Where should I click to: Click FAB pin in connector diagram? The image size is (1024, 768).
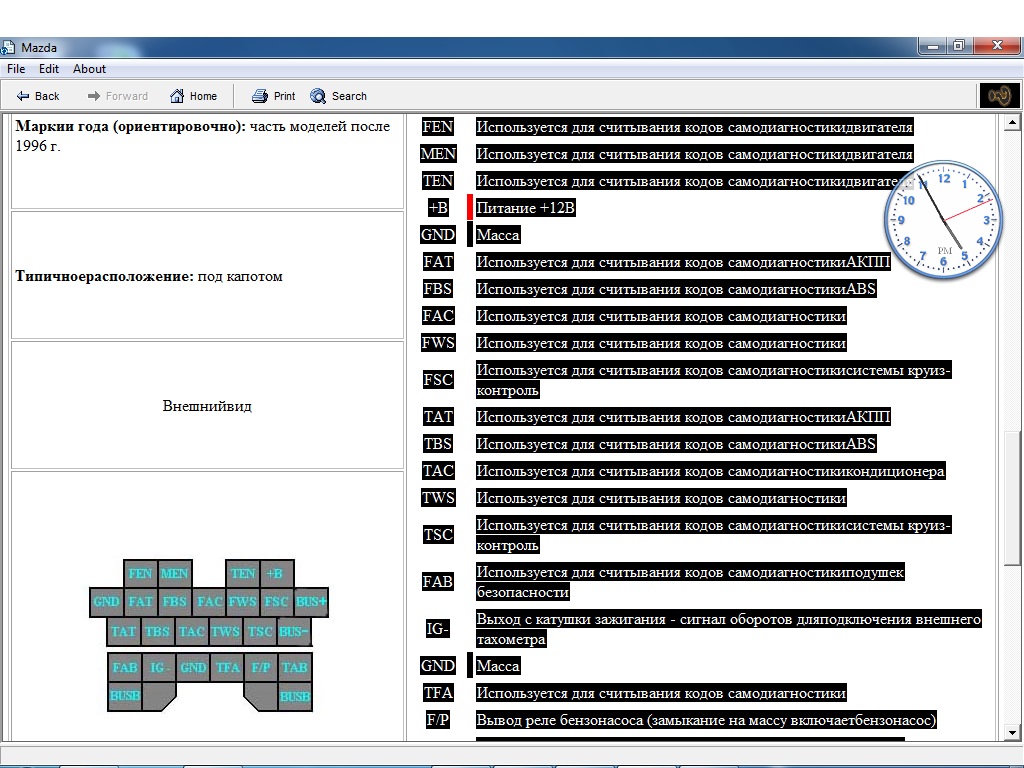tap(125, 667)
